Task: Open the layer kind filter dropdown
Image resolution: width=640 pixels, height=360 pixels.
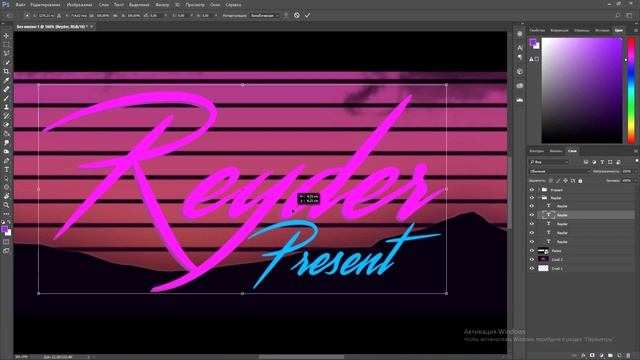Action: click(x=549, y=162)
